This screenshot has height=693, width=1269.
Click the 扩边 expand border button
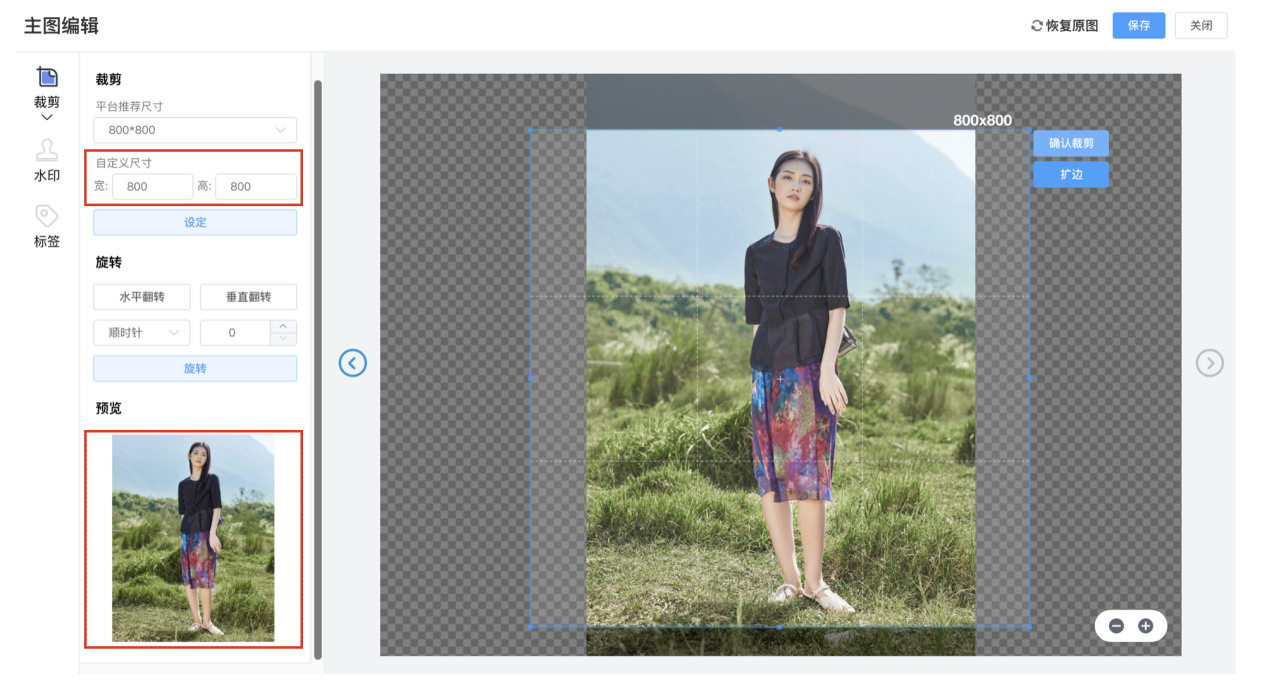pyautogui.click(x=1071, y=175)
